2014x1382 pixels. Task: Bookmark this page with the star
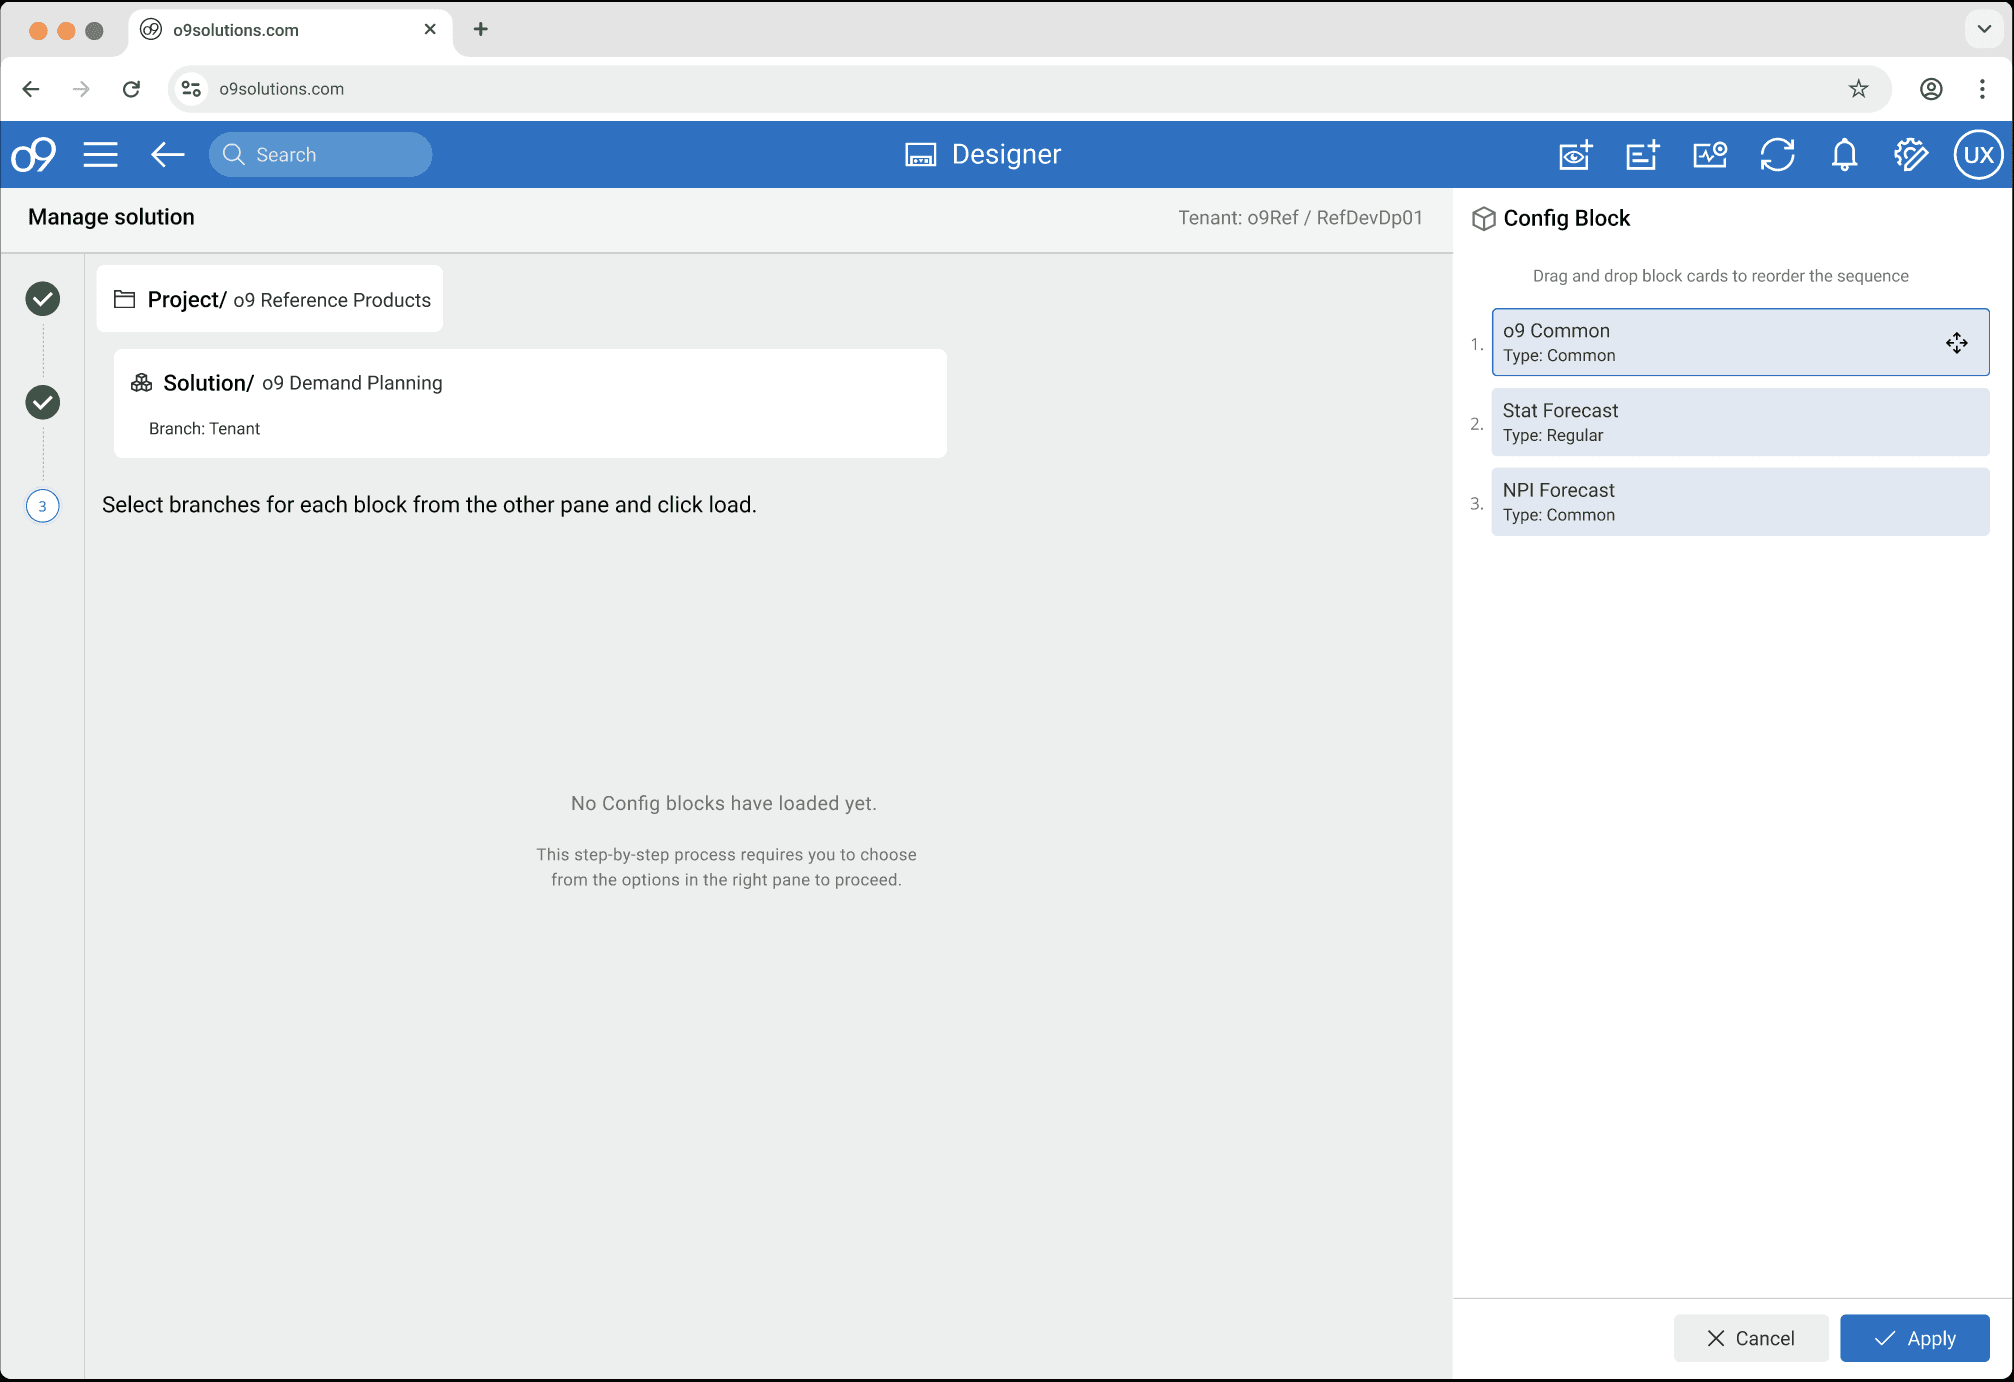[x=1858, y=89]
